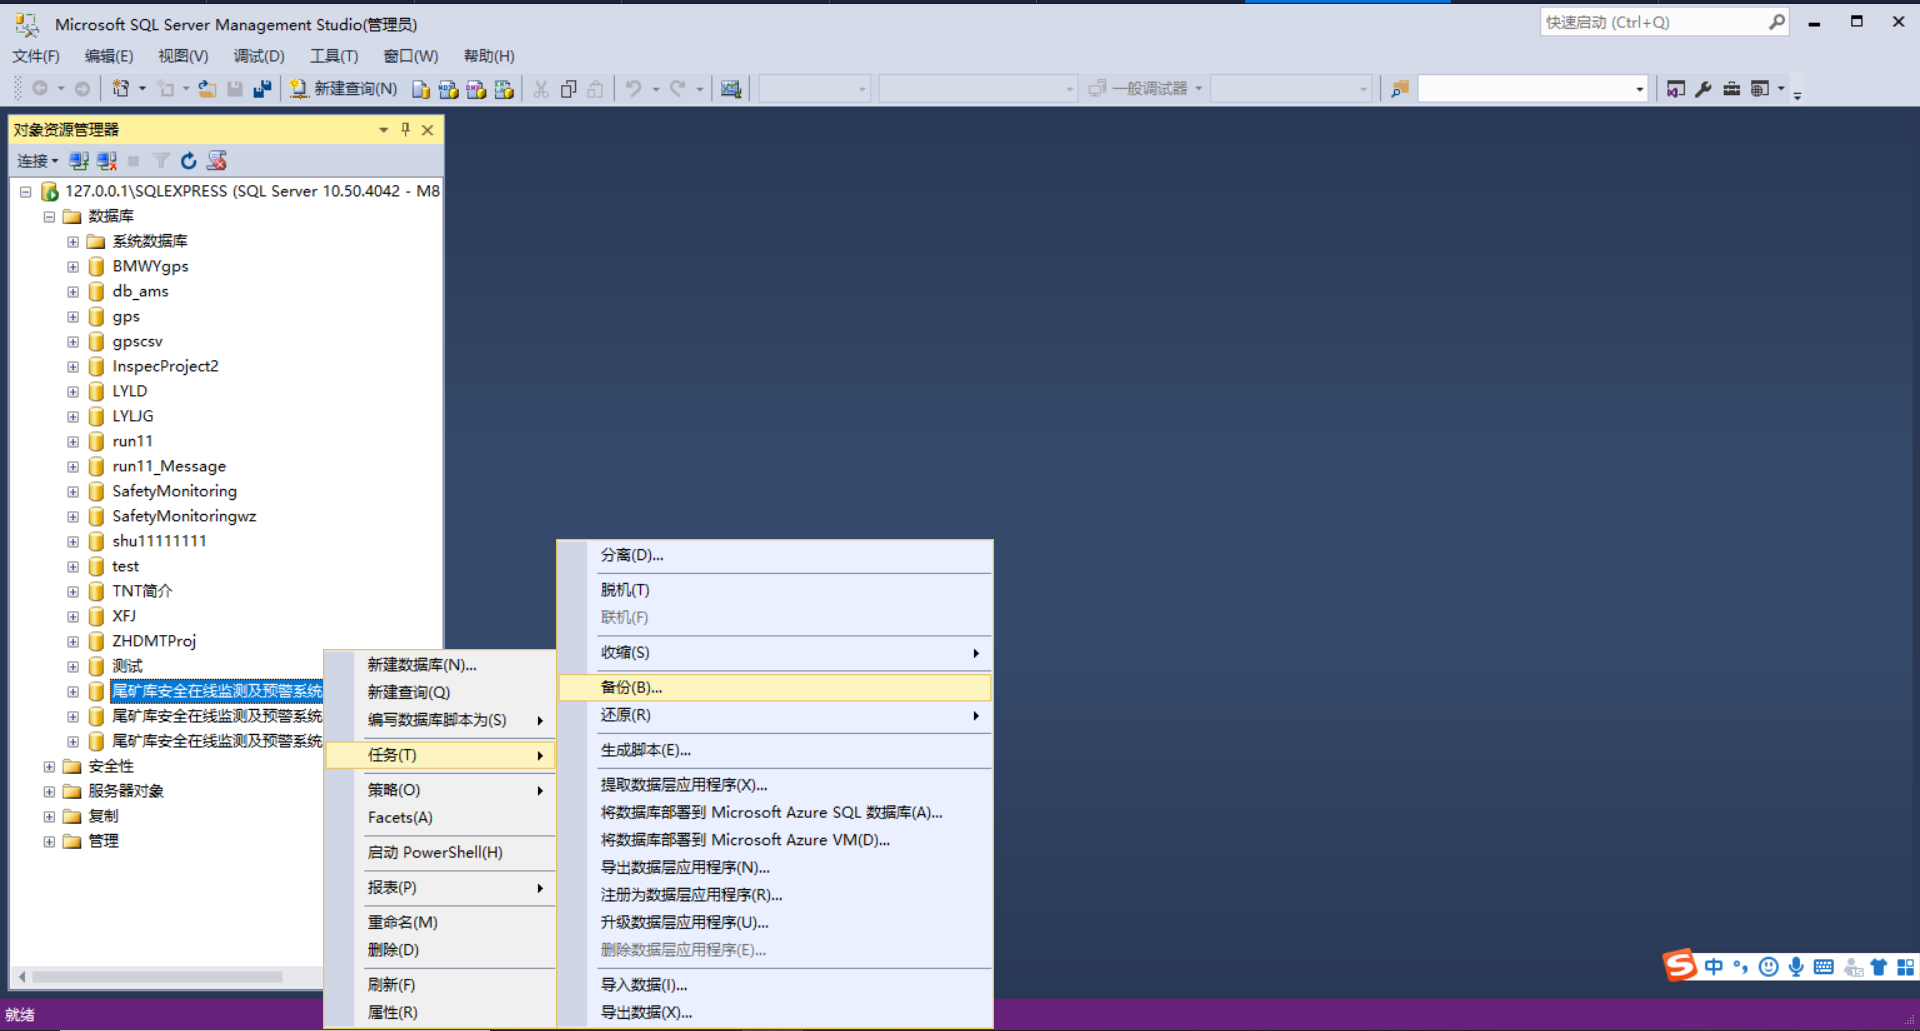This screenshot has width=1920, height=1031.
Task: Refresh Object Explorer with the refresh icon
Action: (x=188, y=161)
